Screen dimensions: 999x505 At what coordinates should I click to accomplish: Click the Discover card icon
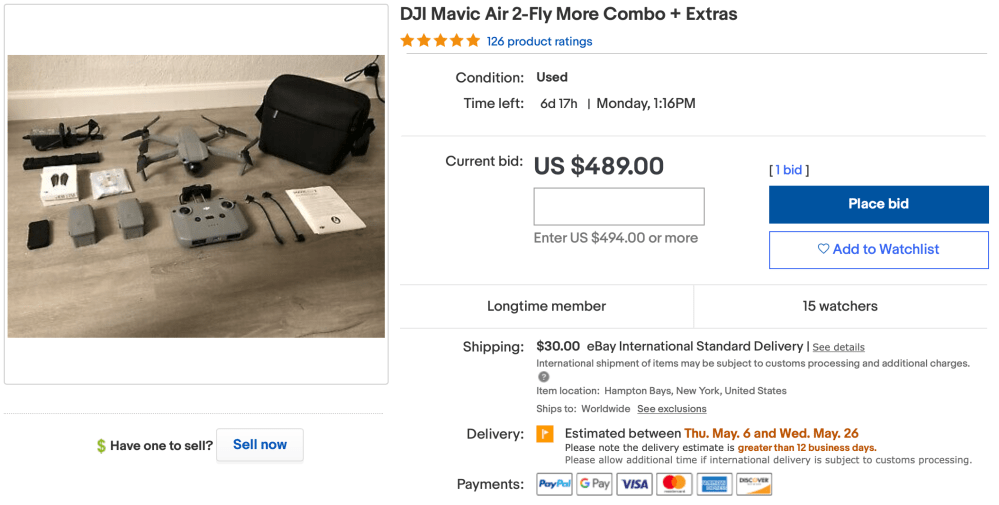point(754,484)
